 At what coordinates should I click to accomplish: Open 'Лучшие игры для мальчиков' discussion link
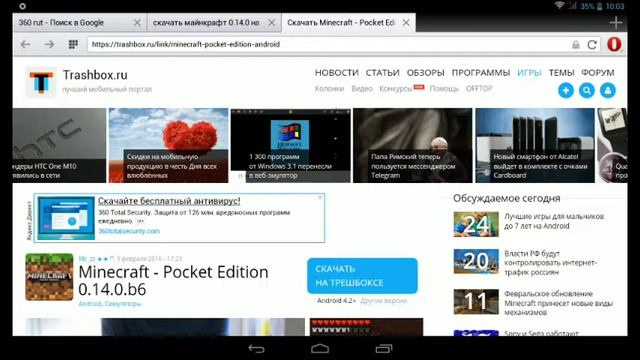[554, 221]
